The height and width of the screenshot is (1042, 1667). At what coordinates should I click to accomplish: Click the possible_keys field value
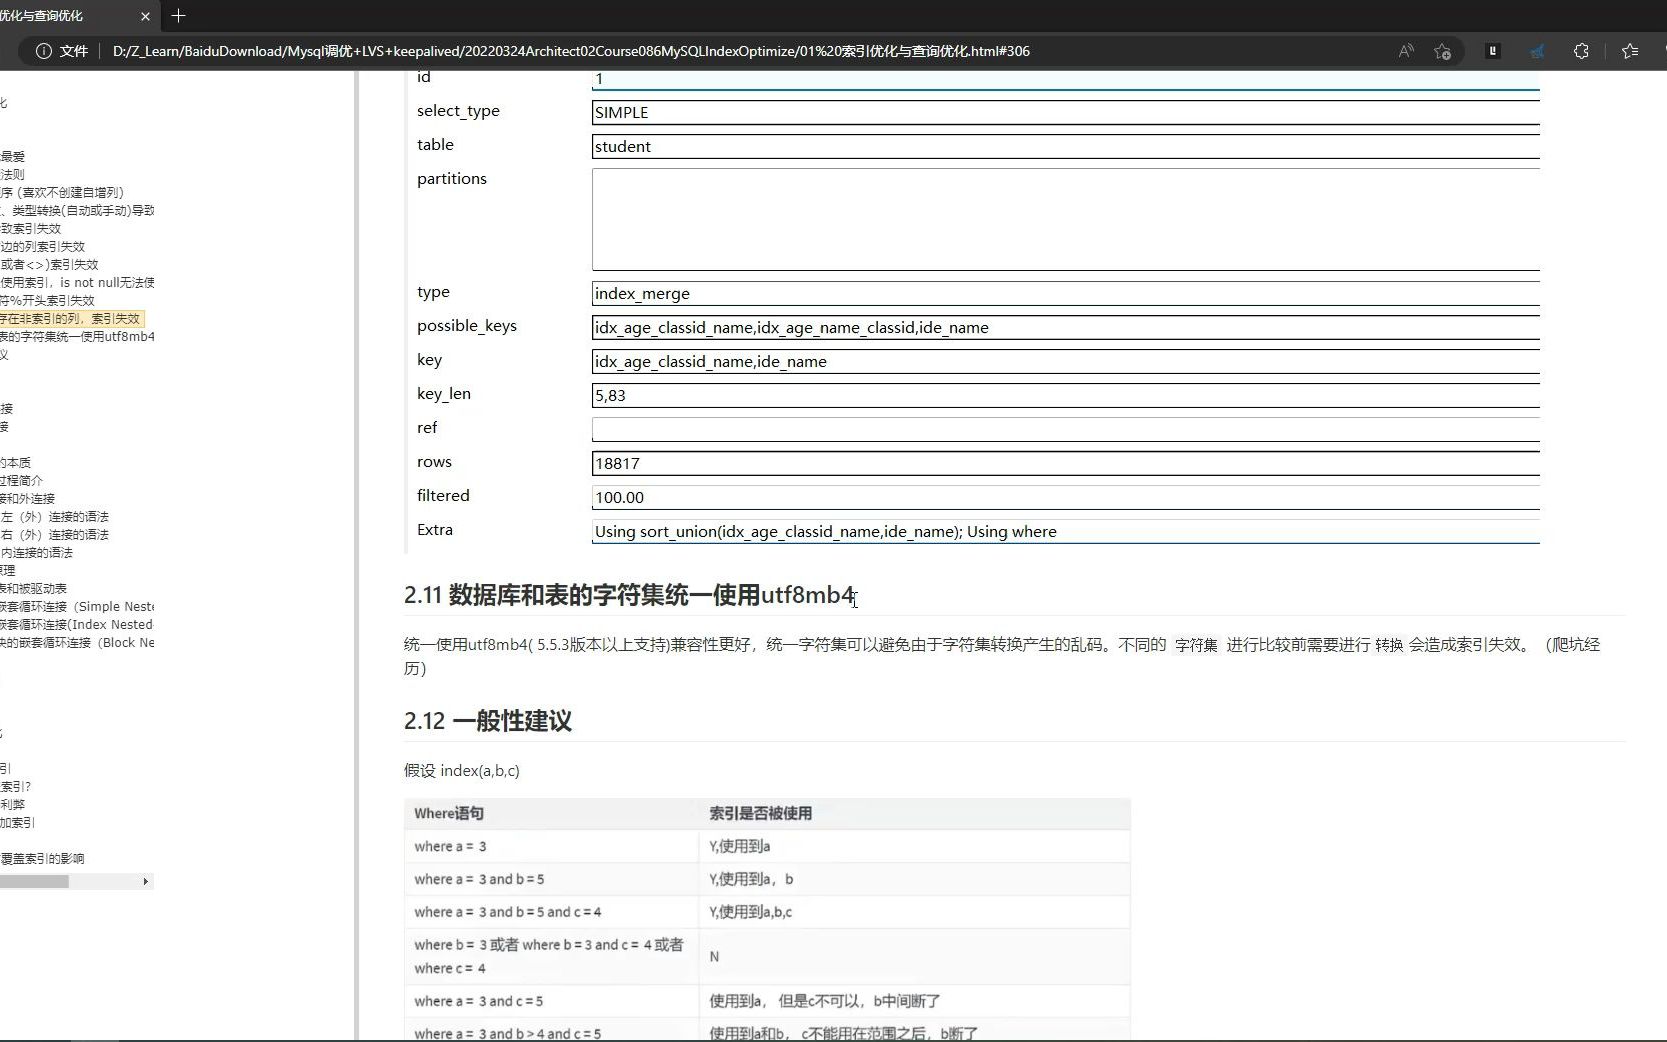pyautogui.click(x=1065, y=328)
